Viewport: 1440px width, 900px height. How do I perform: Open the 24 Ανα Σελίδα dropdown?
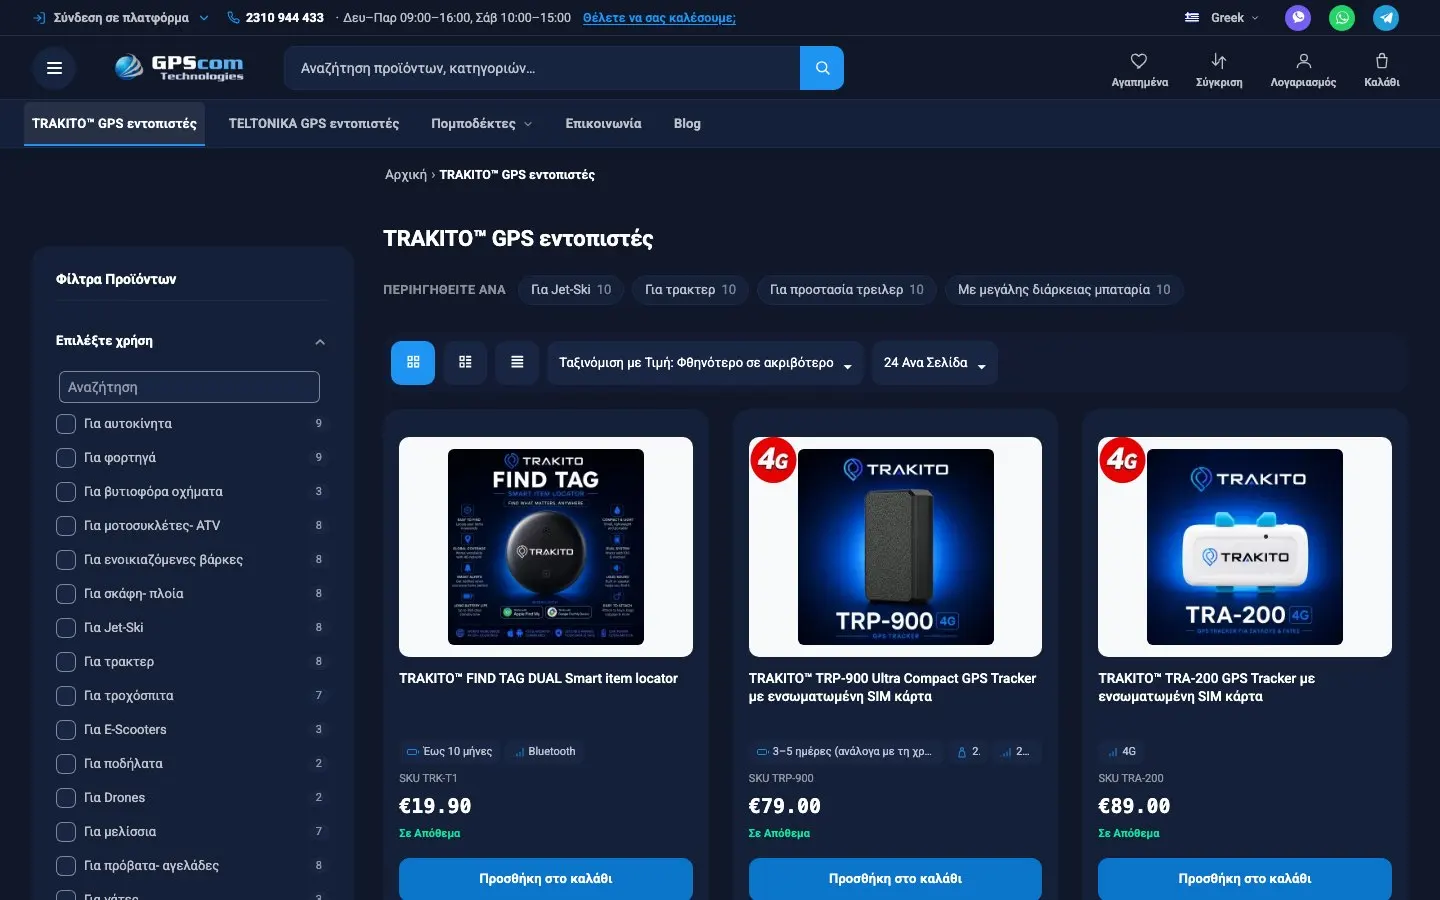pos(935,363)
